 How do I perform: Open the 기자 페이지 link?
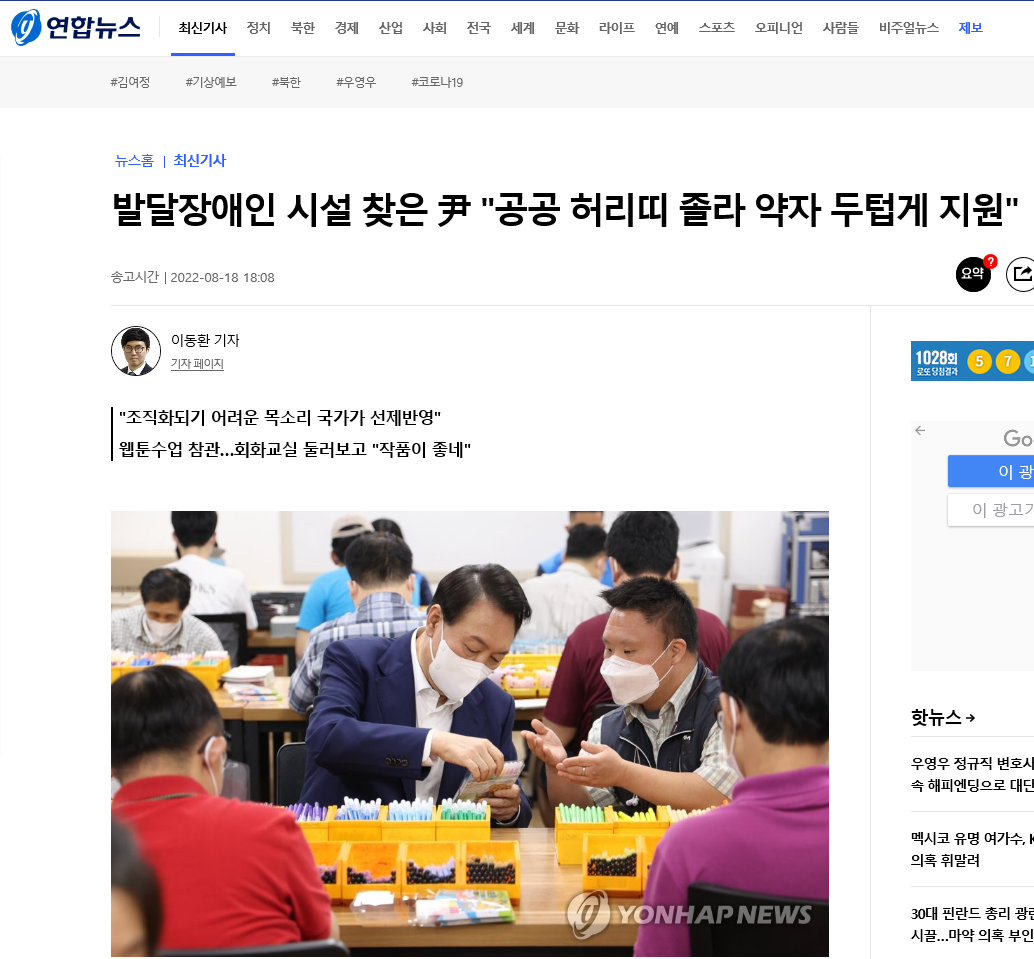[197, 363]
